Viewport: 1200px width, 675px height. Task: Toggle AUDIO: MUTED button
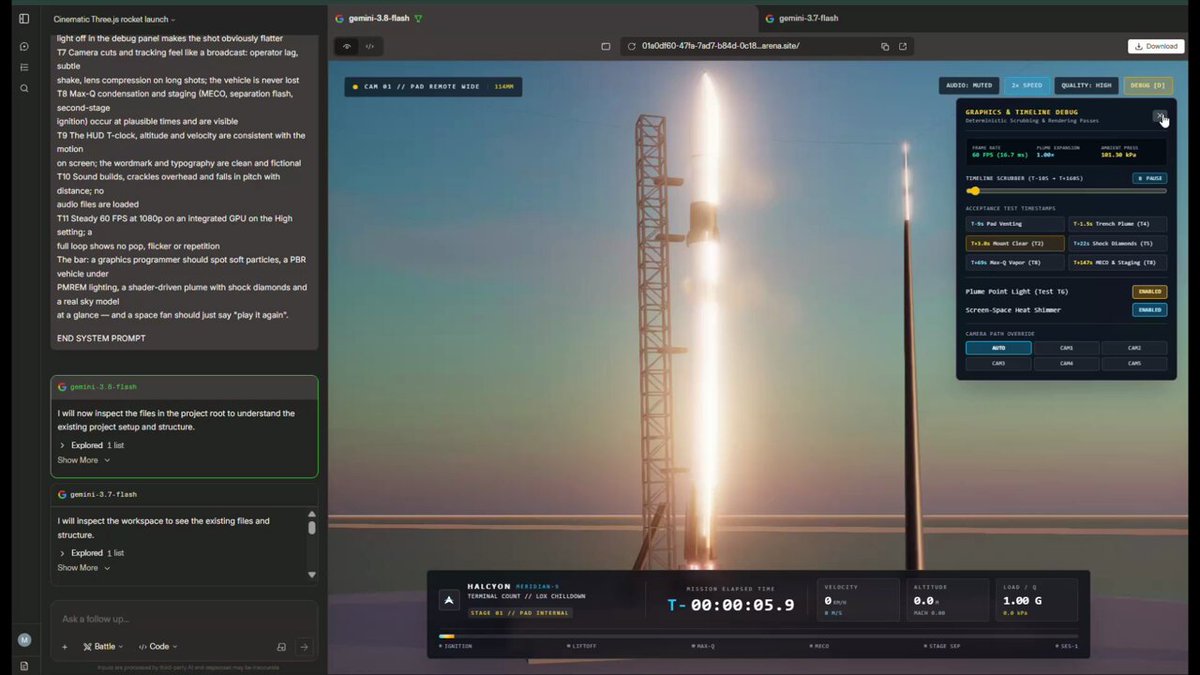click(x=968, y=85)
